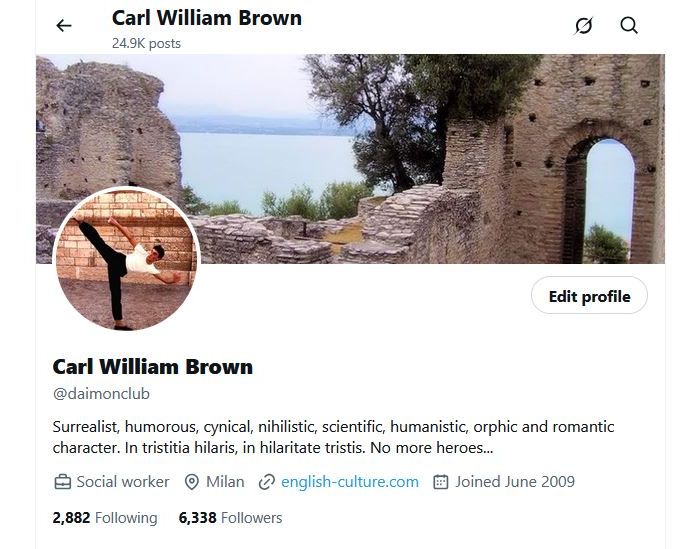Viewport: 696px width, 549px height.
Task: Click the Social worker profession label
Action: point(123,482)
